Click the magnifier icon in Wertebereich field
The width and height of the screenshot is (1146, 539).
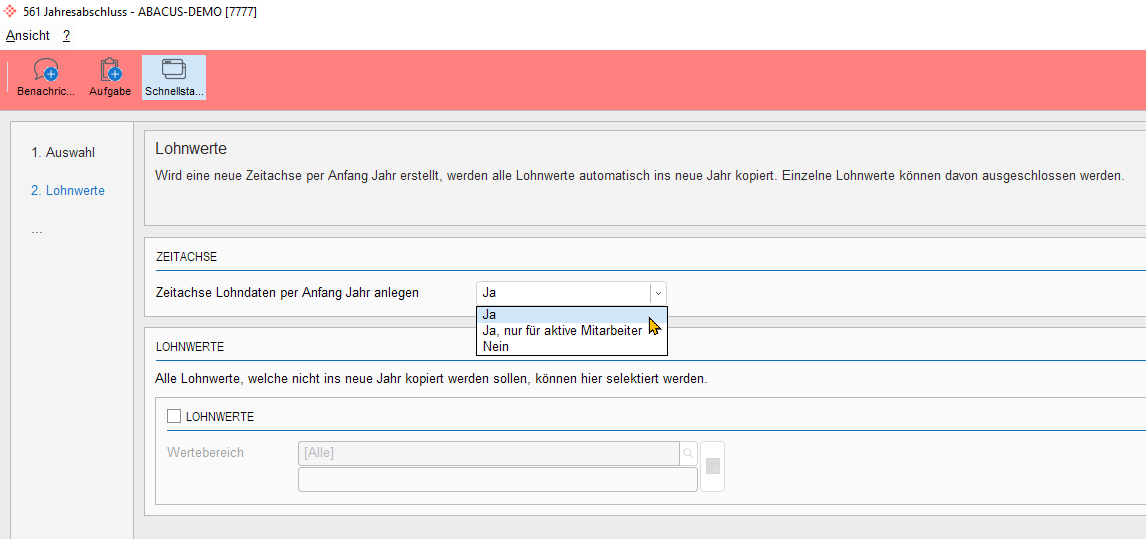[688, 453]
